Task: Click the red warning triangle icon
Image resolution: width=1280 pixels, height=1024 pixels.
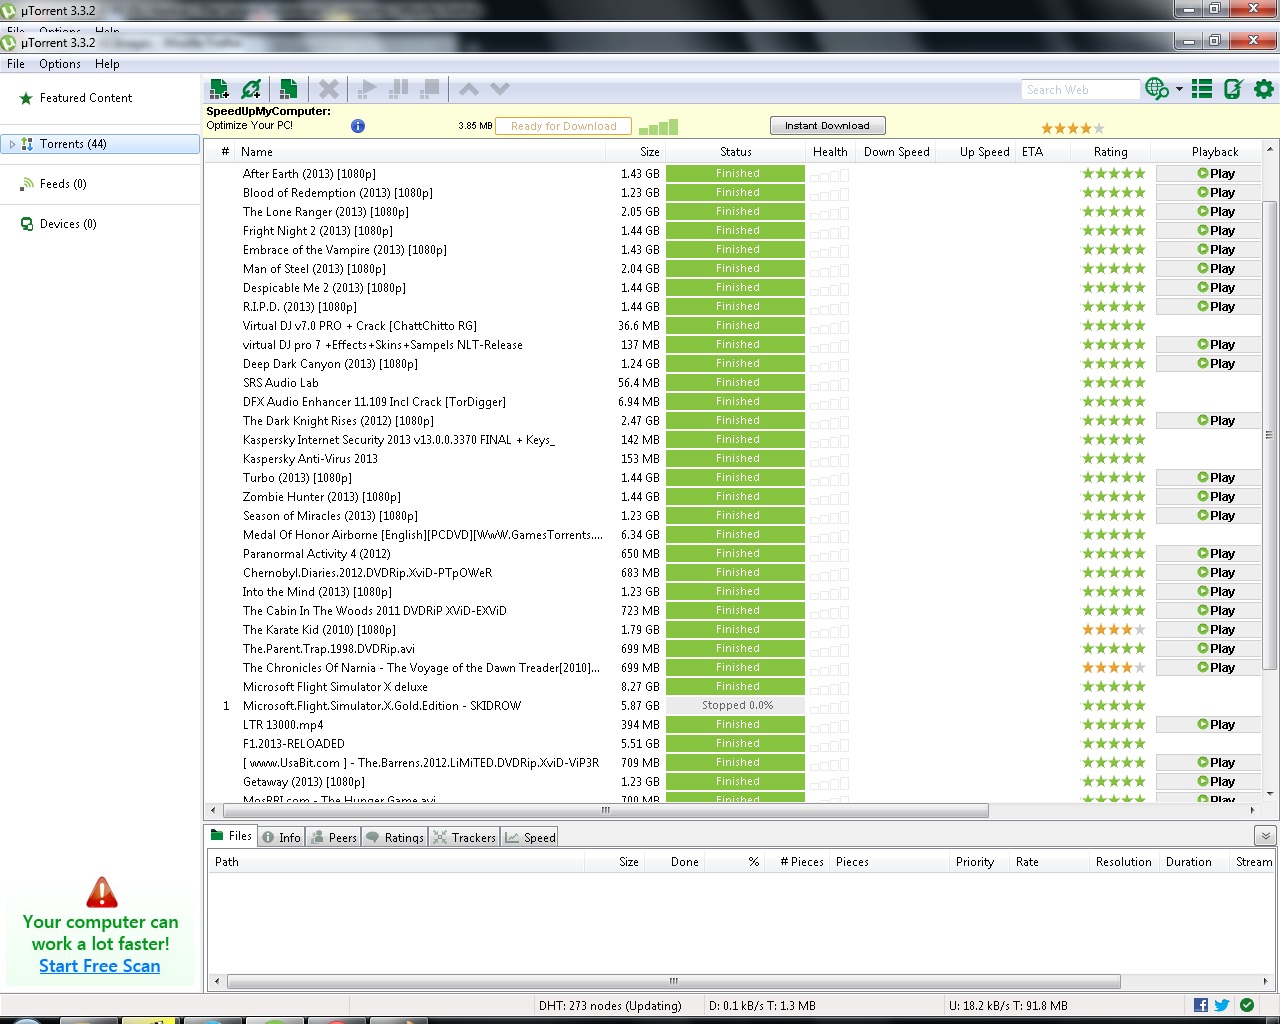Action: (x=102, y=891)
